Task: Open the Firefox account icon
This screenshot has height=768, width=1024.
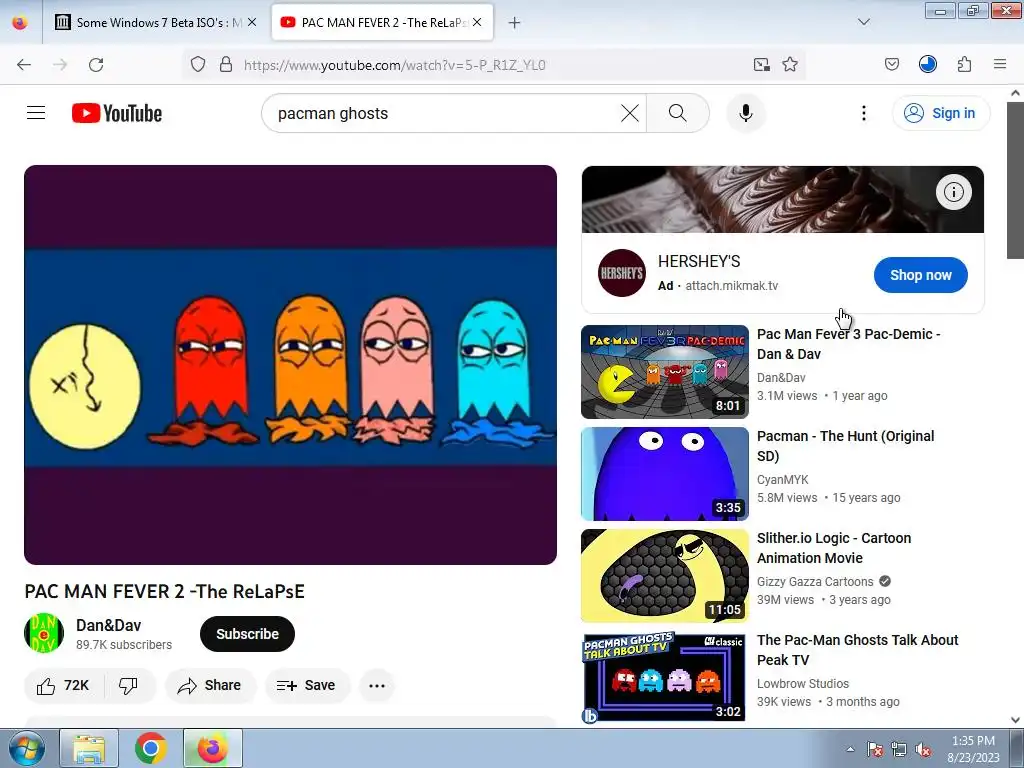Action: click(928, 65)
